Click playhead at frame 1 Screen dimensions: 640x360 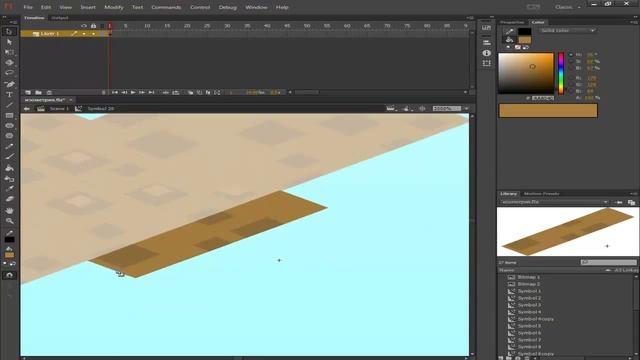[x=109, y=26]
